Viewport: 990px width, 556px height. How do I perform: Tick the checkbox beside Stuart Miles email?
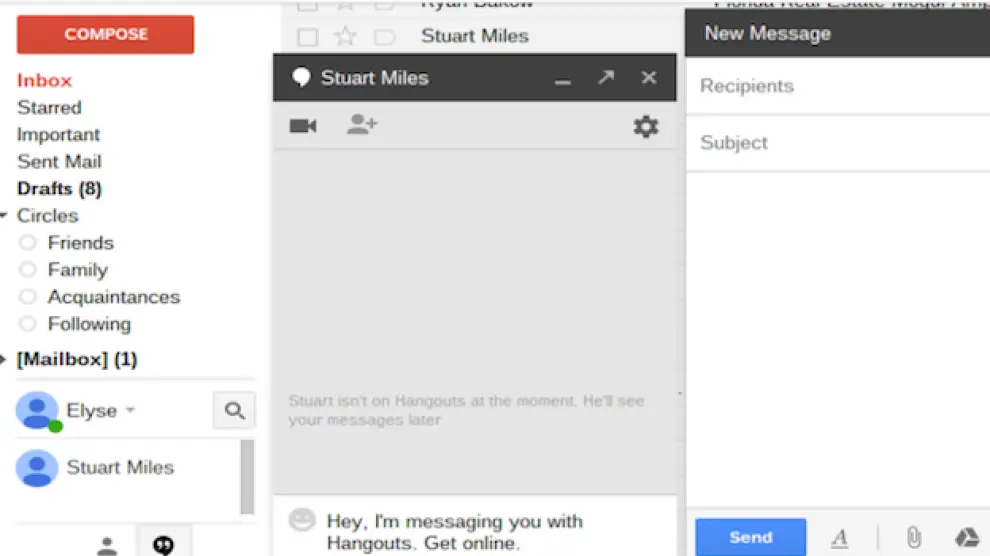pyautogui.click(x=308, y=37)
